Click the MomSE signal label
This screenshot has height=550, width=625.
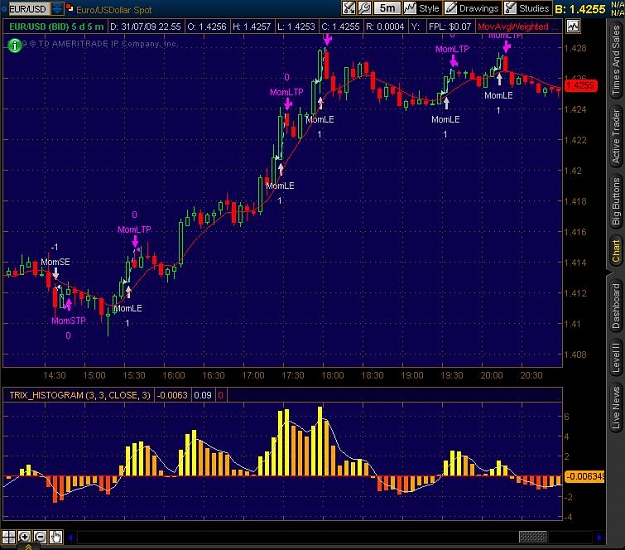point(55,262)
